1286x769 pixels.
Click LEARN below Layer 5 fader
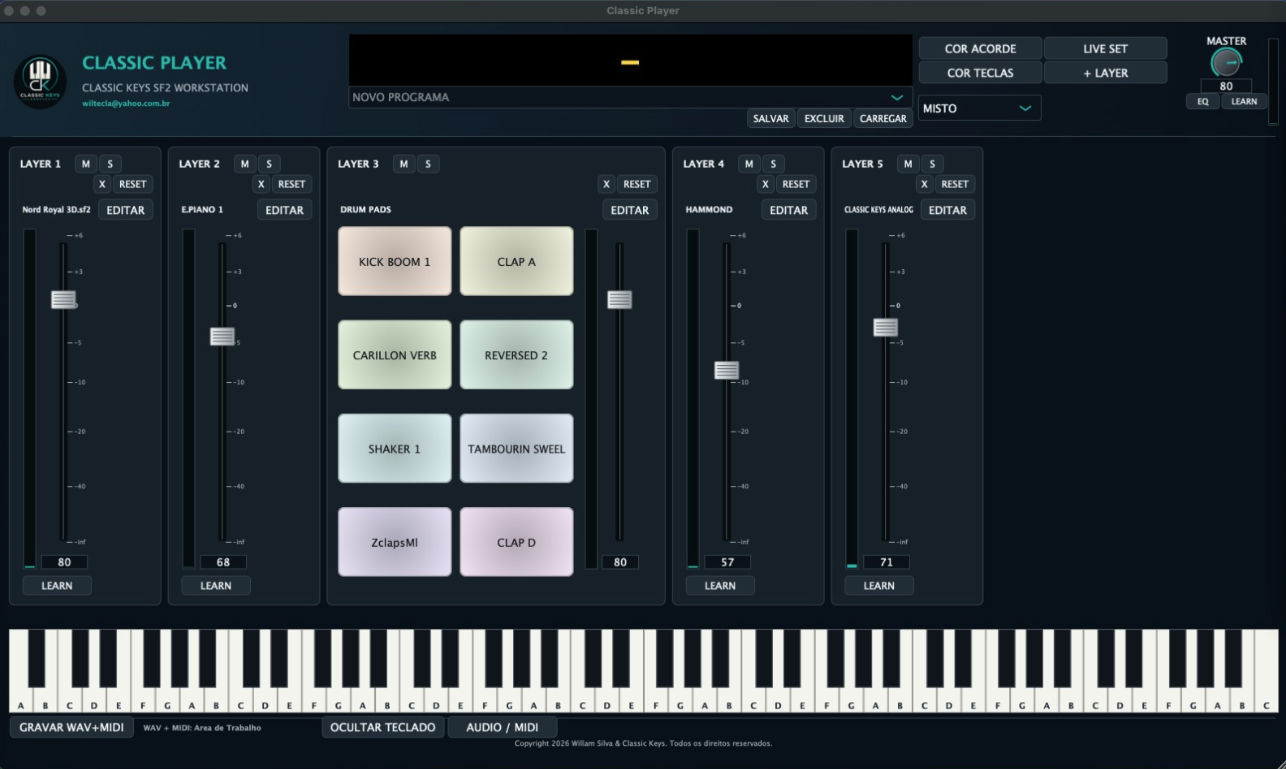click(879, 586)
